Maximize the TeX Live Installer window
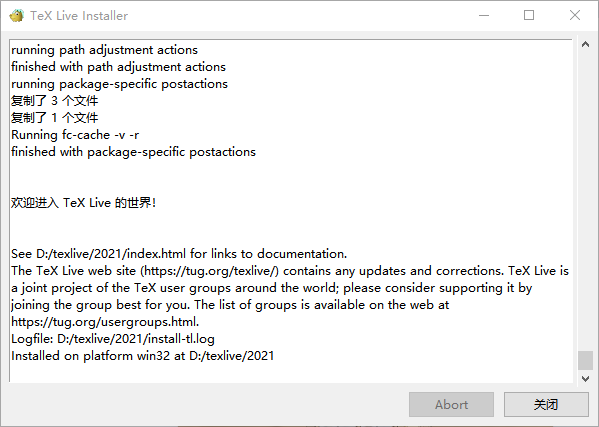 coord(529,15)
